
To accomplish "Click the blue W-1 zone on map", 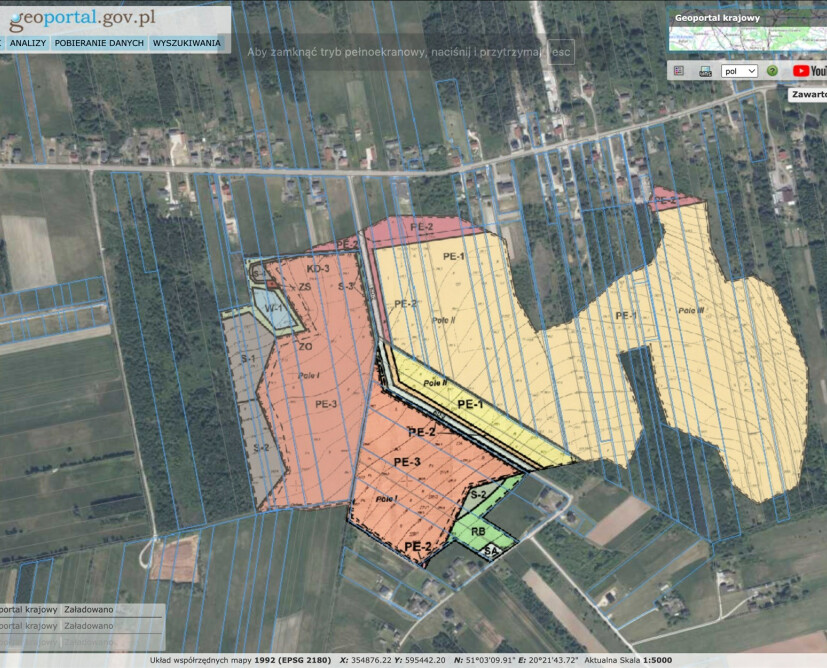I will tap(273, 310).
